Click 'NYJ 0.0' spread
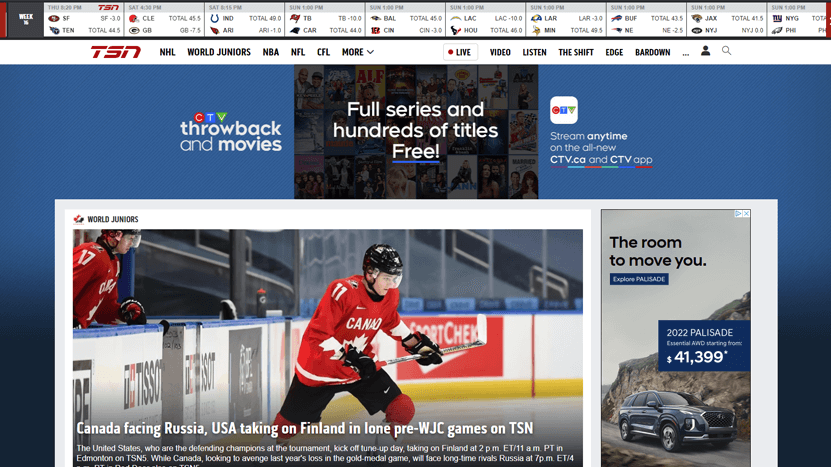Viewport: 831px width, 467px height. click(753, 31)
